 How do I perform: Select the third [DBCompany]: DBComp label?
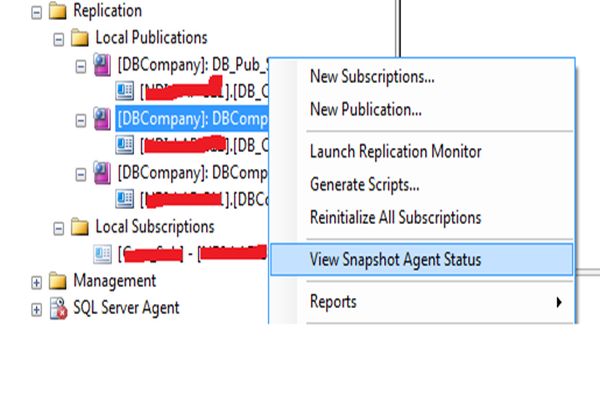(x=193, y=173)
